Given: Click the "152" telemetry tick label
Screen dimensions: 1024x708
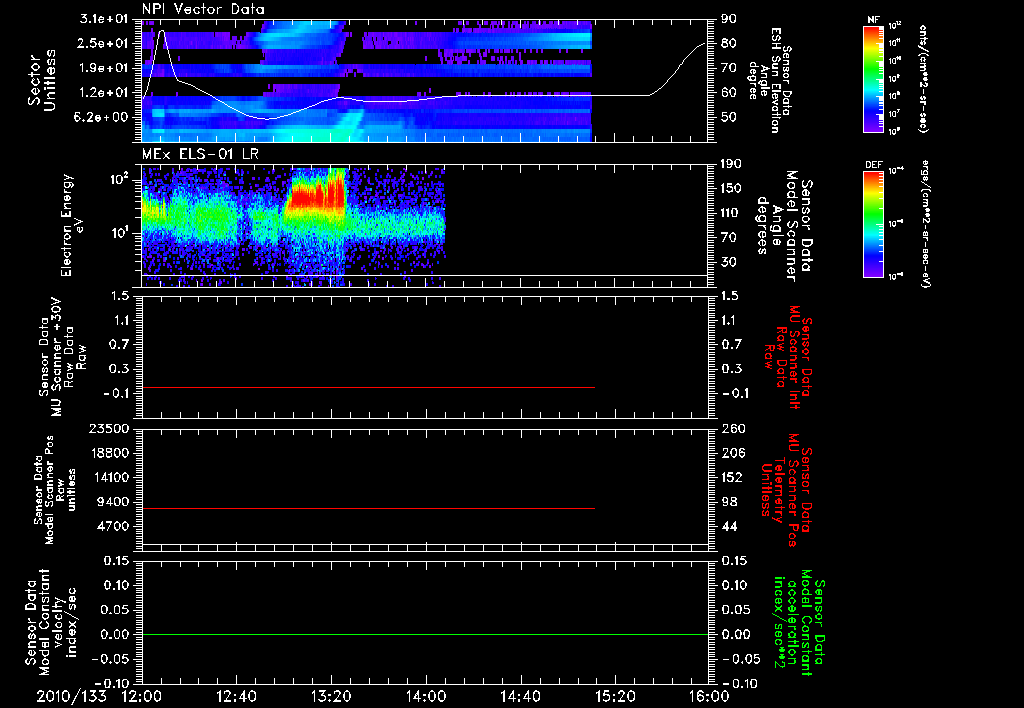Looking at the screenshot, I should click(x=733, y=477).
